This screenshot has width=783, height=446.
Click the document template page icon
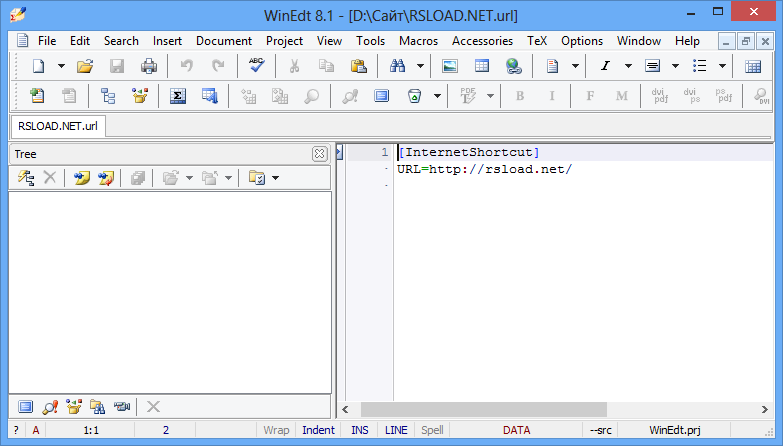(552, 66)
